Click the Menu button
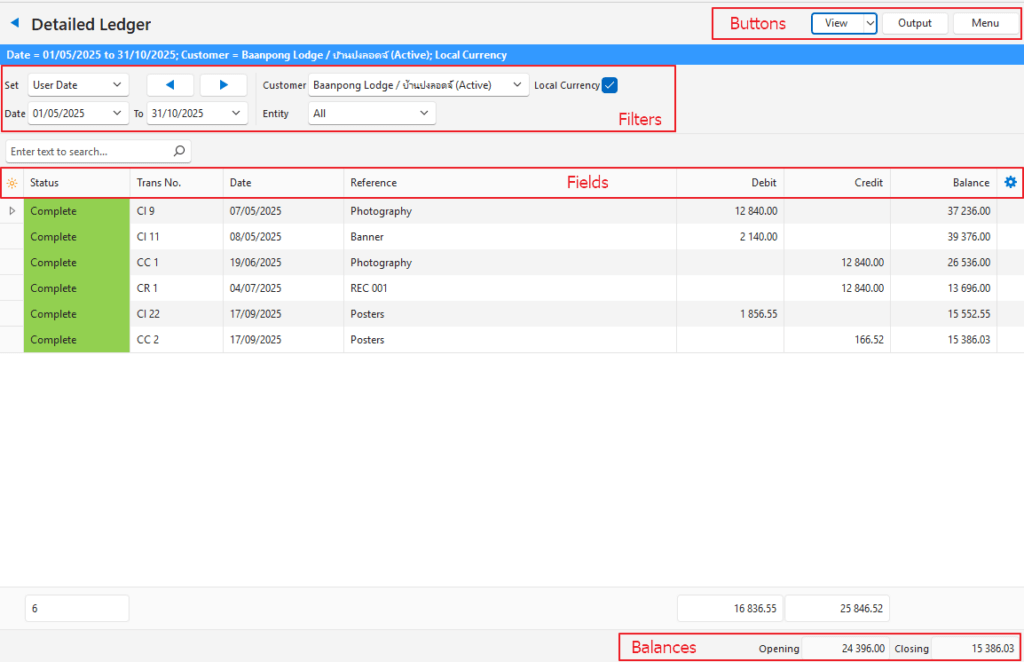 (x=984, y=23)
